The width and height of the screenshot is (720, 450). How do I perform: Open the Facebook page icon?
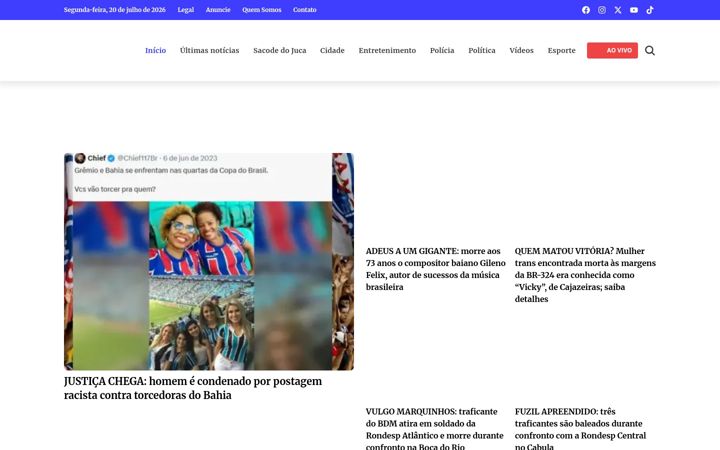pyautogui.click(x=585, y=10)
